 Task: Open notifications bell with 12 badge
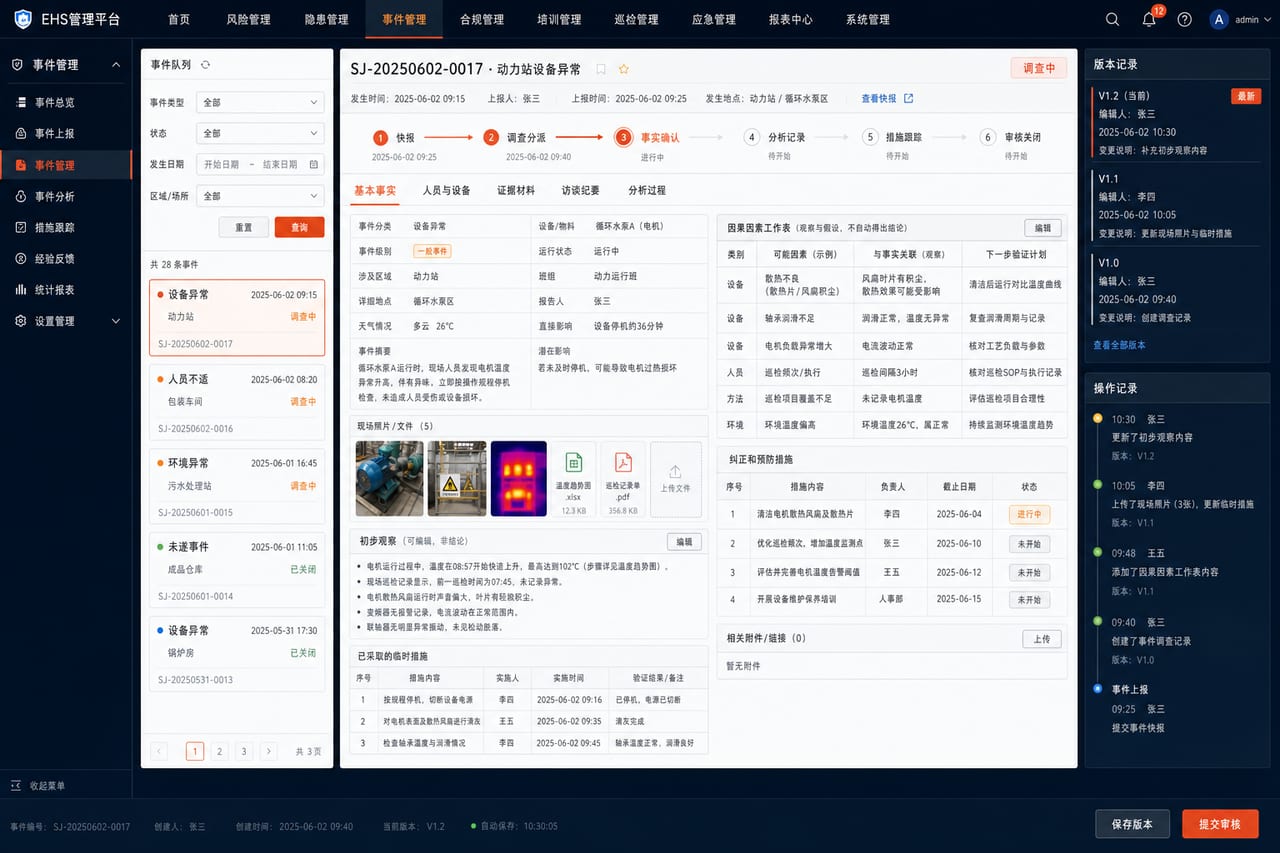pos(1149,19)
